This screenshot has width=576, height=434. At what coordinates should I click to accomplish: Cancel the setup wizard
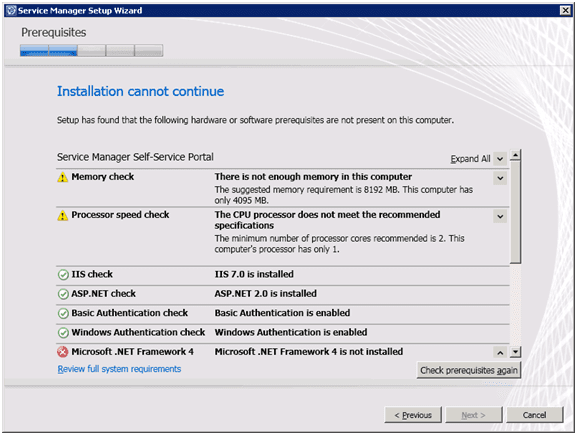click(x=534, y=415)
